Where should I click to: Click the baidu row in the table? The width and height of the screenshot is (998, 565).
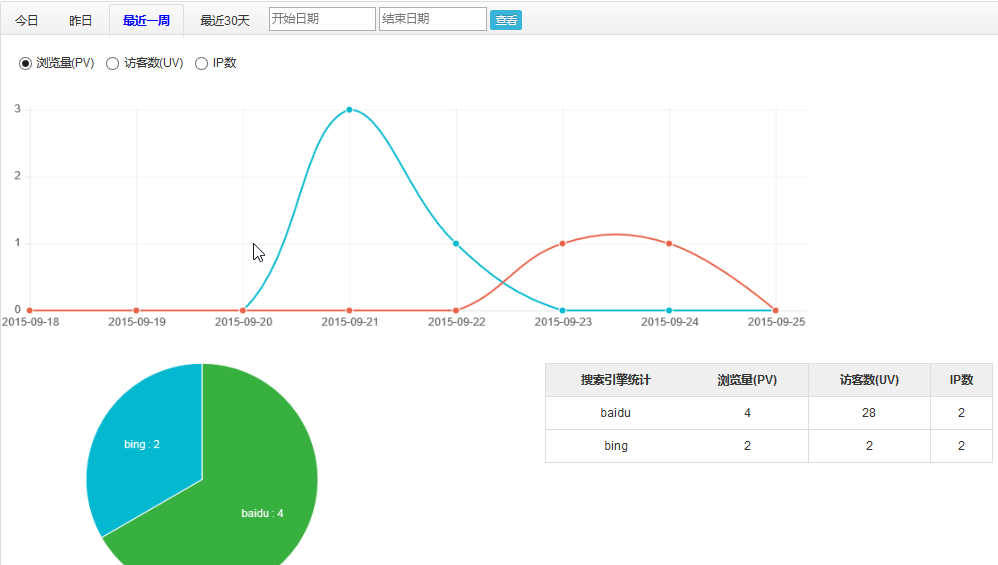coord(616,413)
